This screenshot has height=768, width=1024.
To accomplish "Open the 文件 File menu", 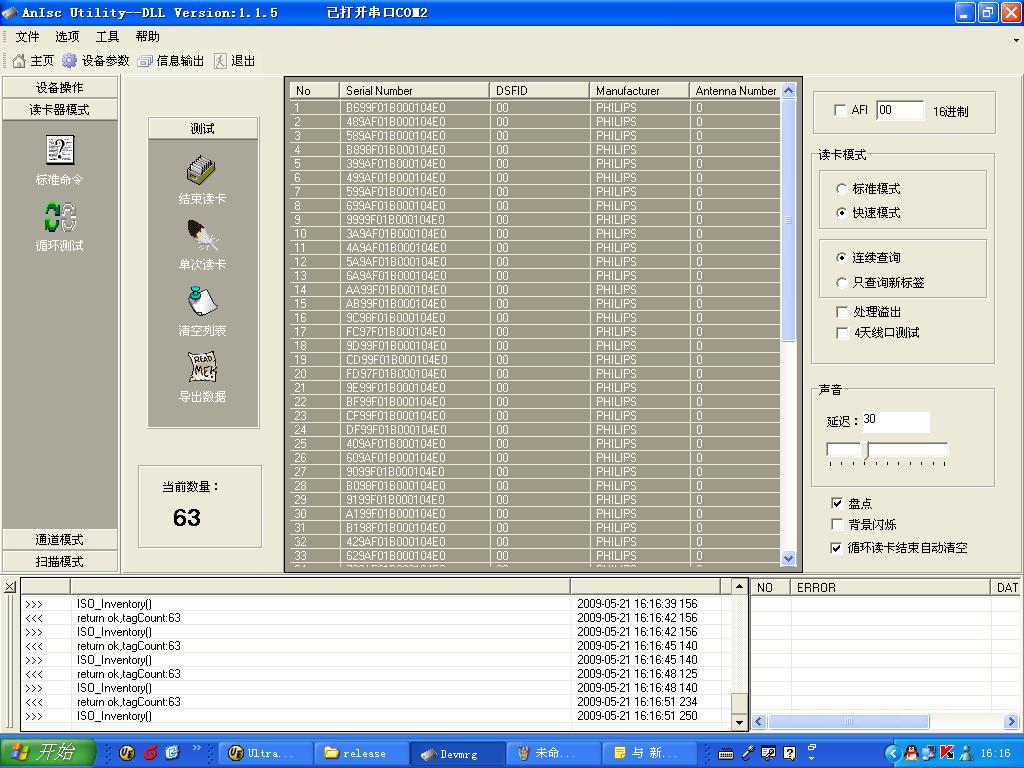I will [27, 37].
